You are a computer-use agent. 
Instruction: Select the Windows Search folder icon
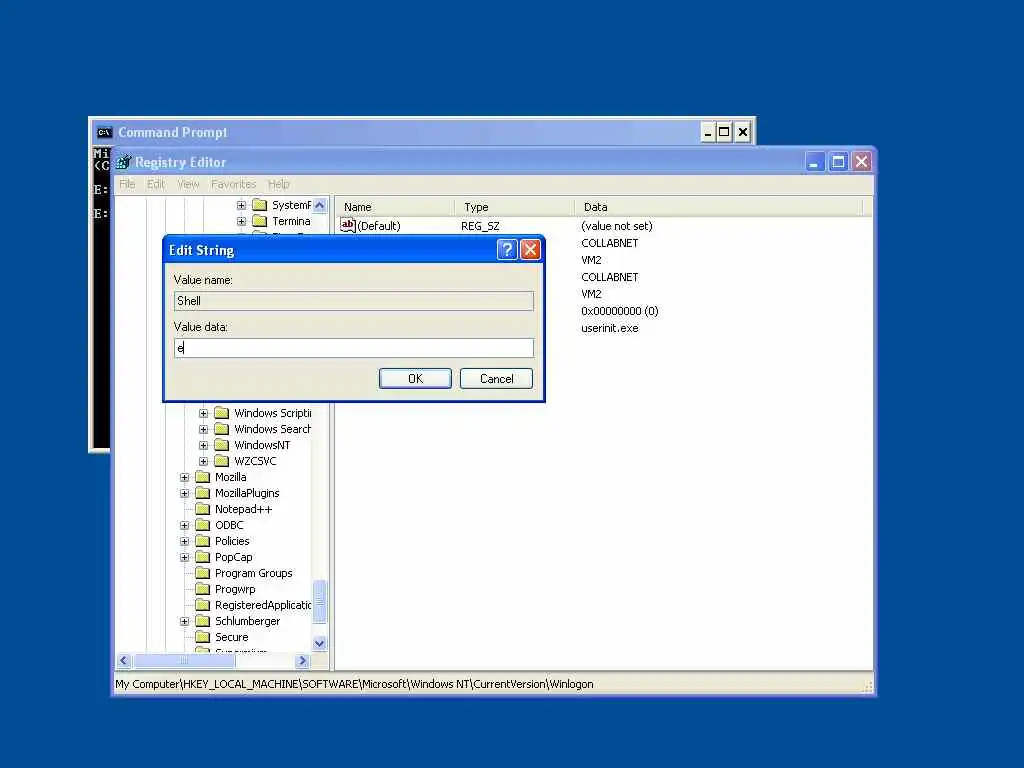(221, 429)
